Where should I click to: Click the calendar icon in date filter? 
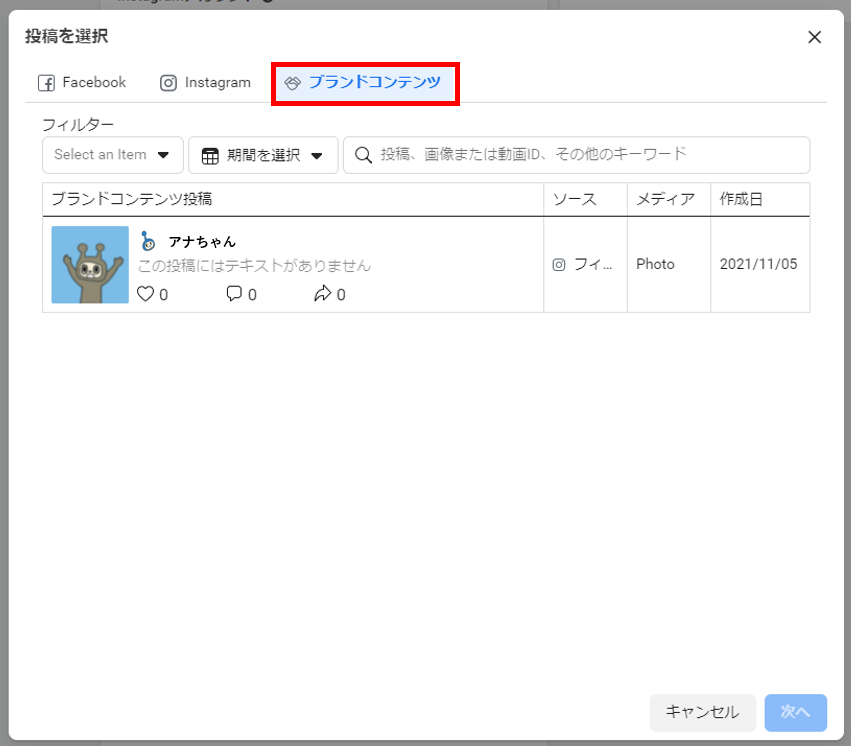(x=210, y=155)
